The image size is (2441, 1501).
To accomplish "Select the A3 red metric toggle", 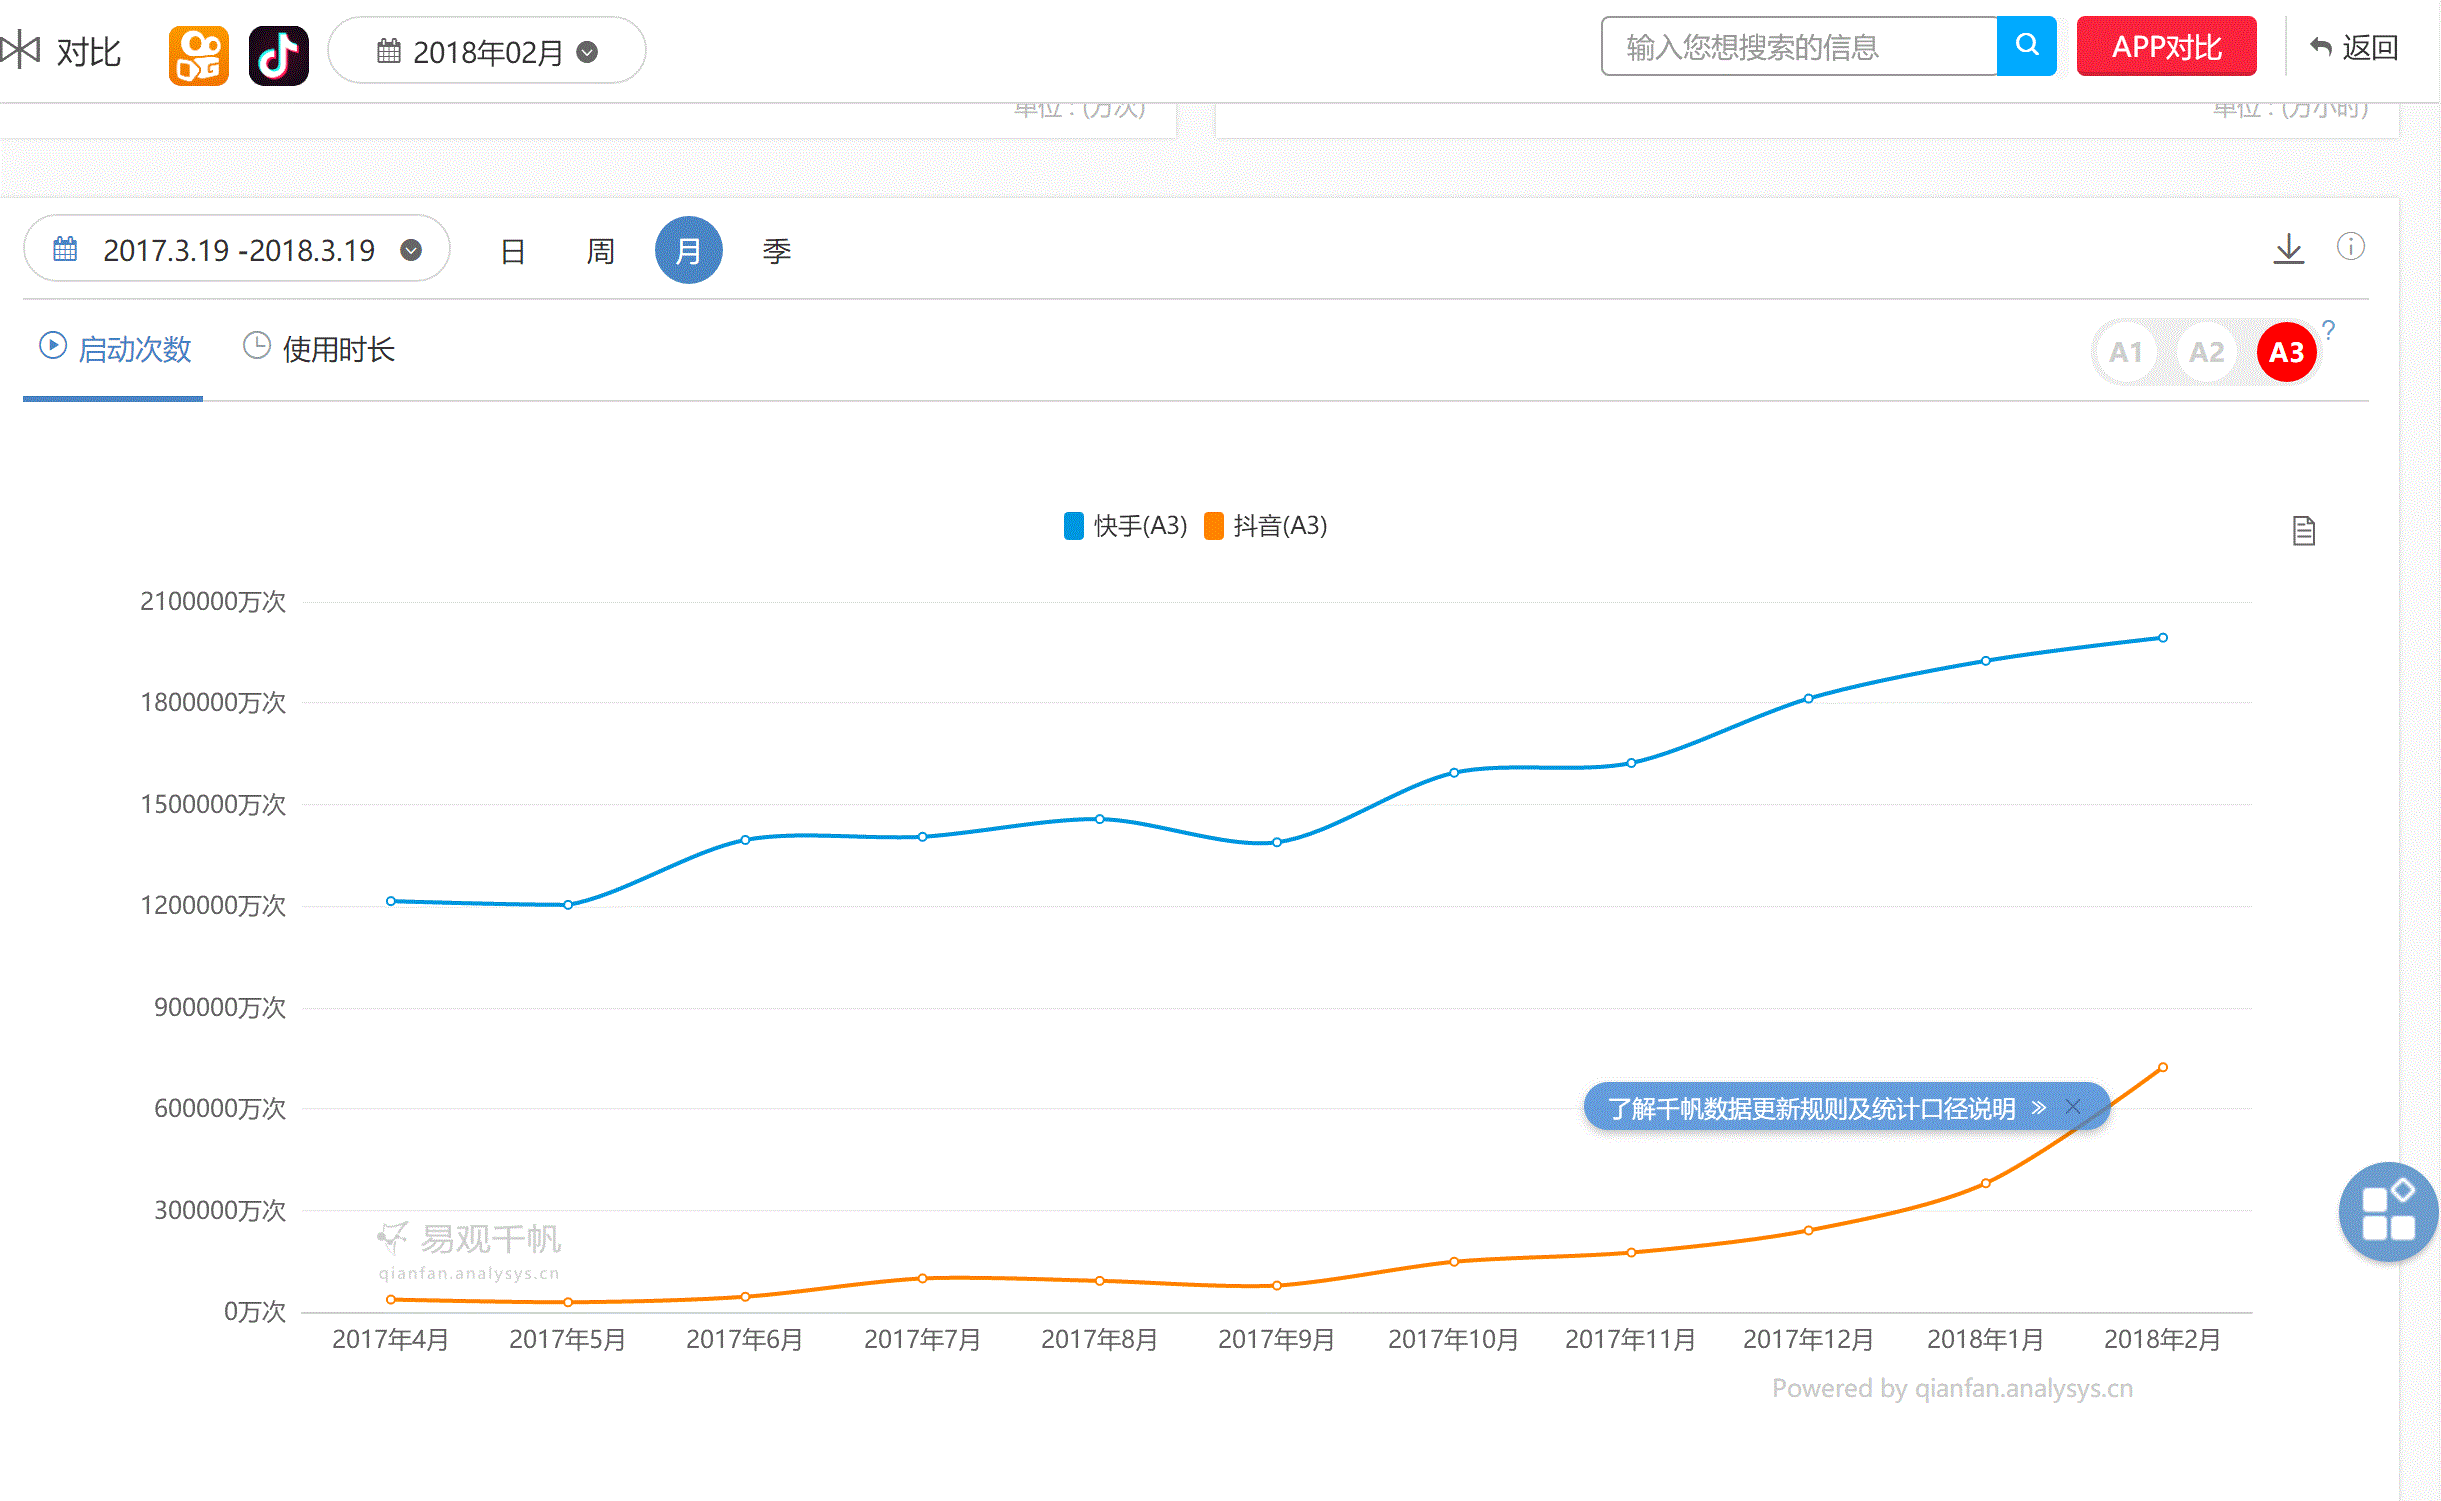I will coord(2286,352).
